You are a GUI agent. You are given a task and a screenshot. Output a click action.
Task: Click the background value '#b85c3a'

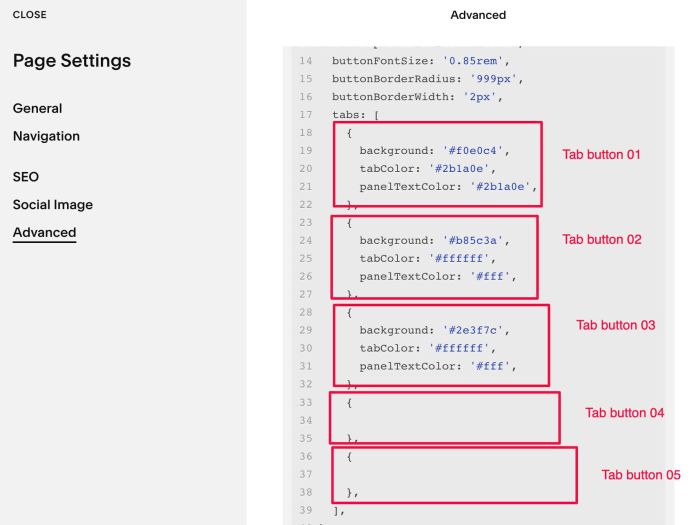pos(473,241)
